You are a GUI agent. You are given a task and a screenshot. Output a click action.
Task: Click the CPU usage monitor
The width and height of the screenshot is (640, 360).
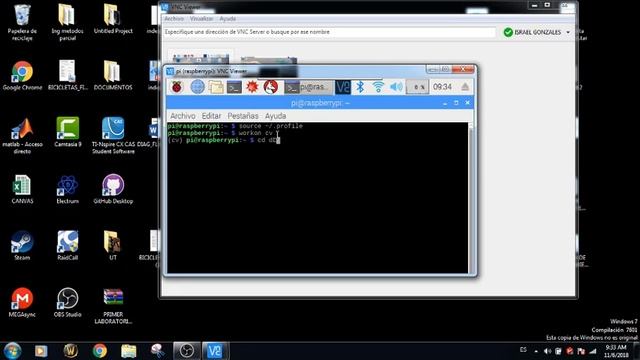tap(418, 87)
